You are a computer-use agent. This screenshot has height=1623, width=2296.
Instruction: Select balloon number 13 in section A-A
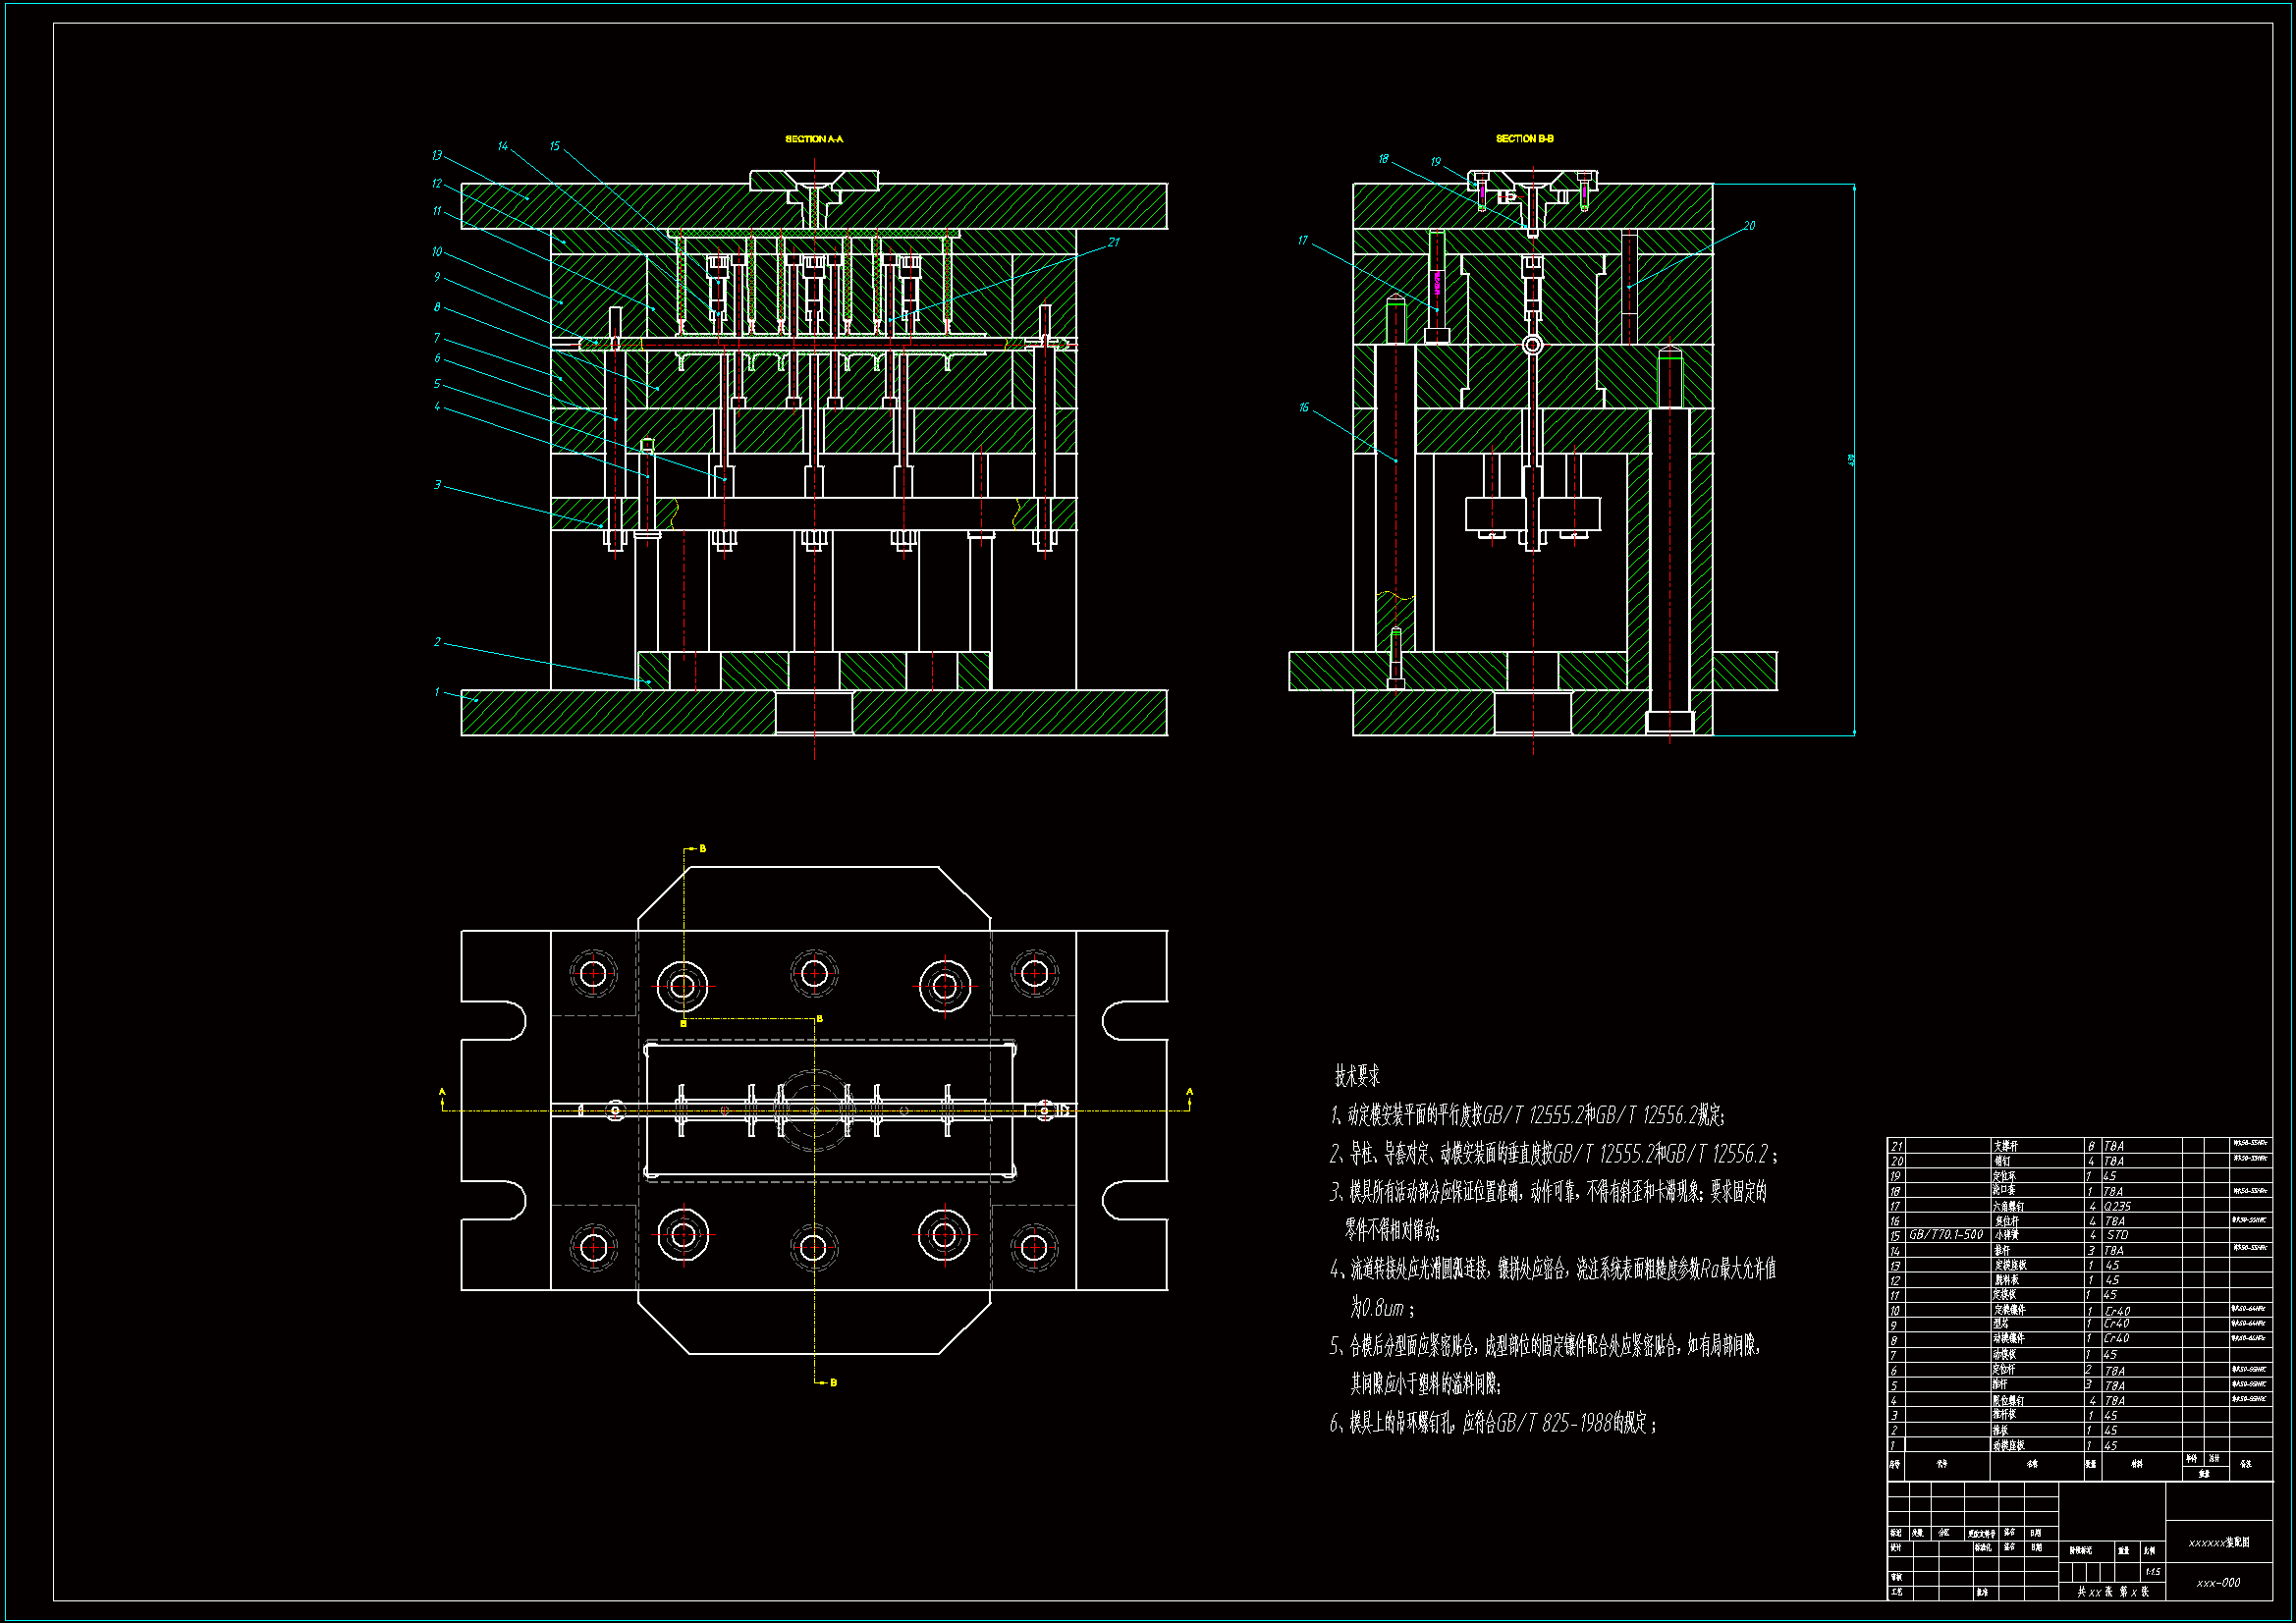pos(437,156)
